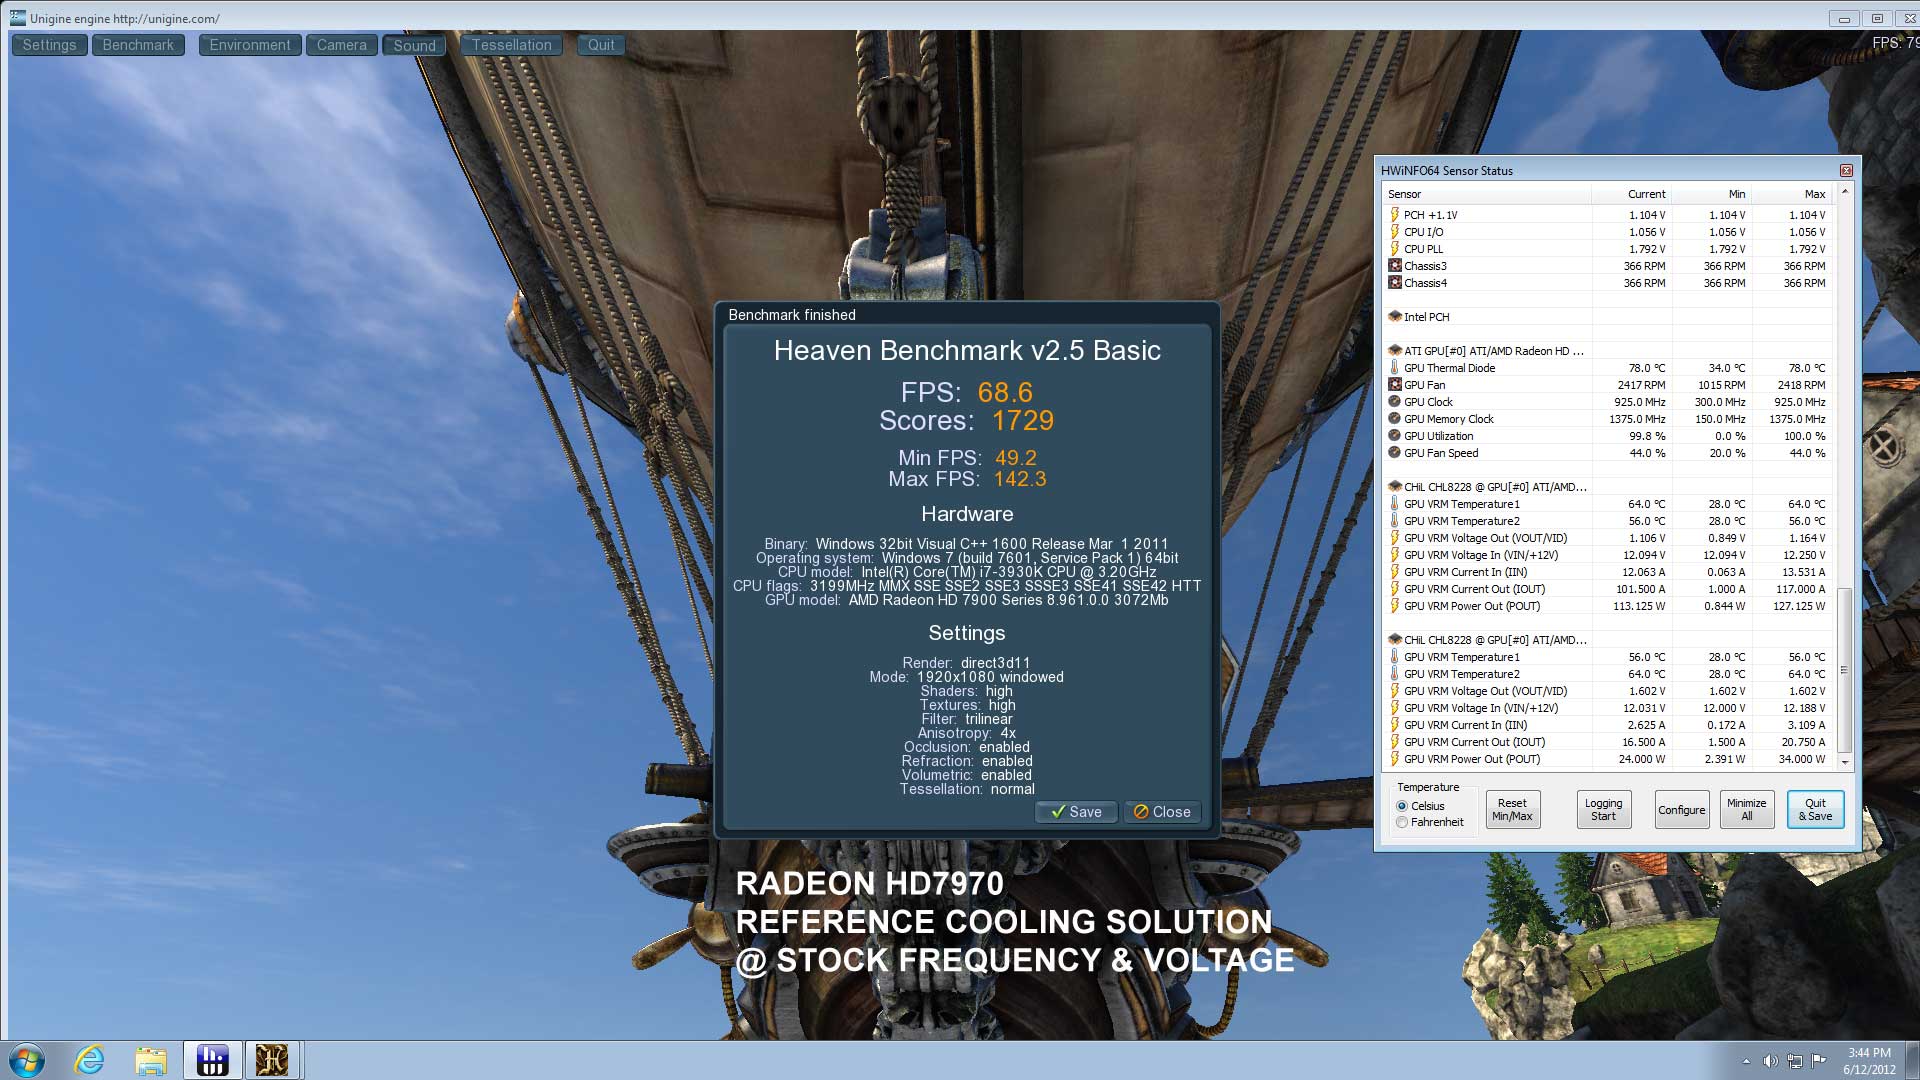Click the volume speaker tray icon
Screen dimensions: 1920x1080
(1770, 1061)
